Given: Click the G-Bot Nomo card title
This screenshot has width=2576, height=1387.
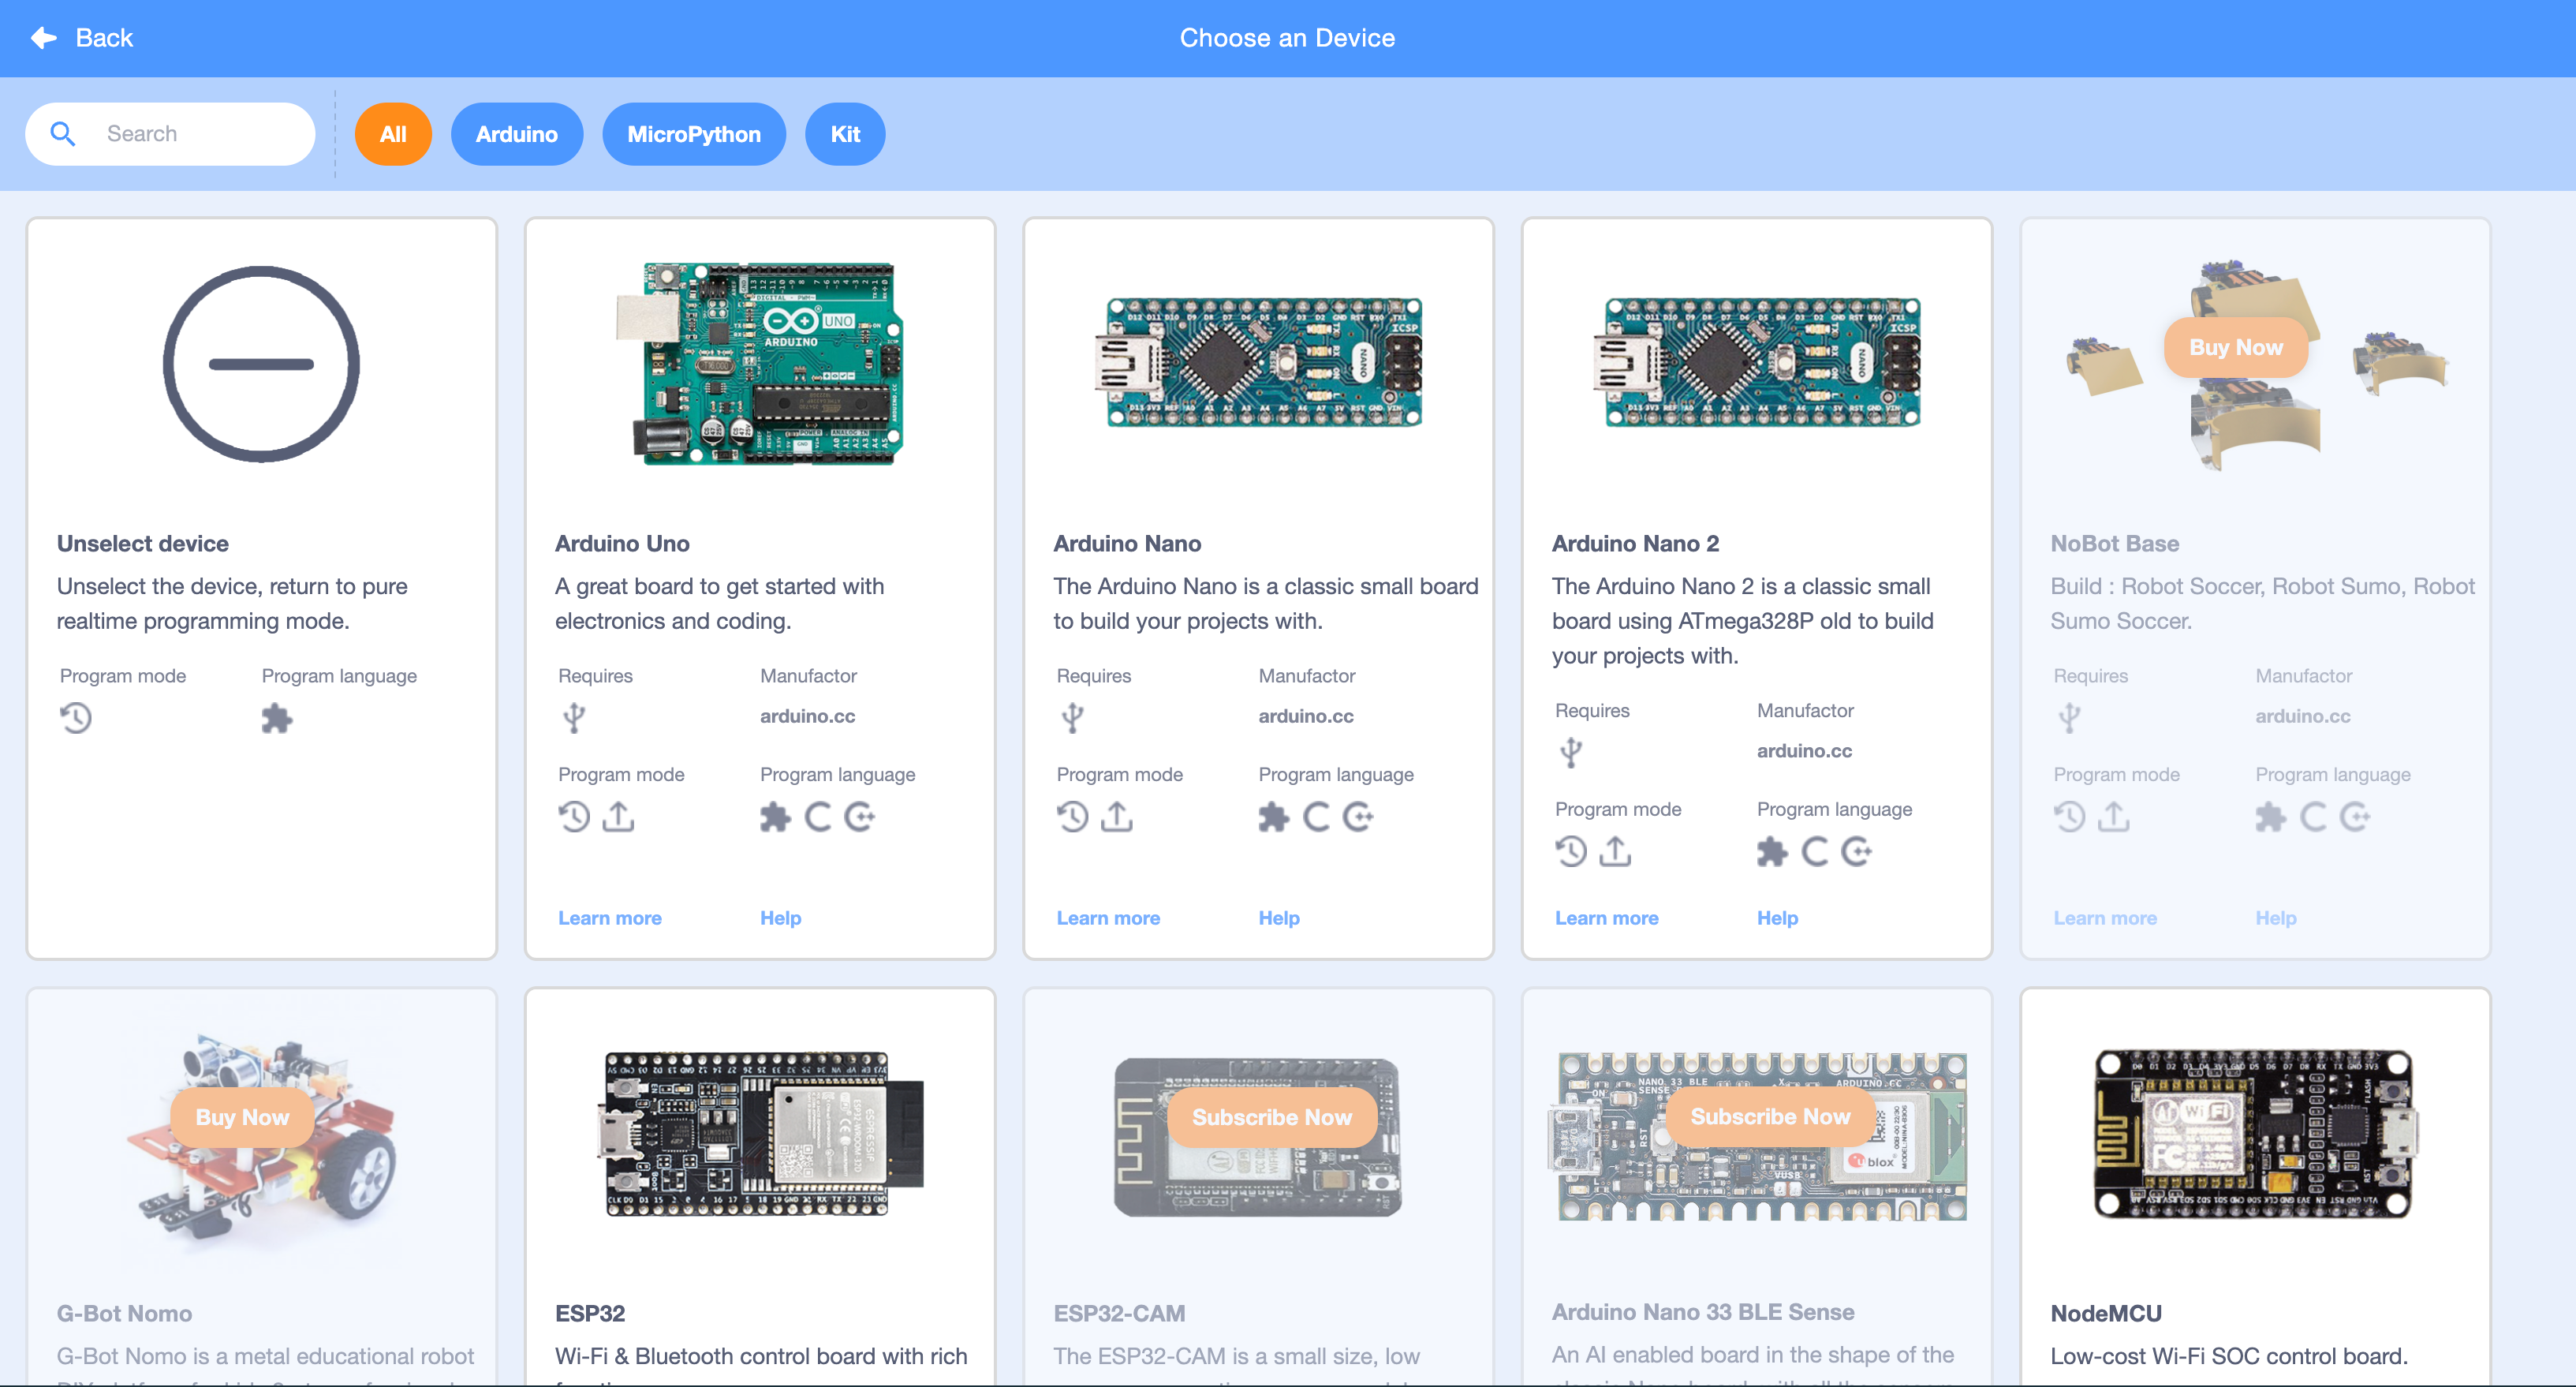Looking at the screenshot, I should coord(124,1314).
